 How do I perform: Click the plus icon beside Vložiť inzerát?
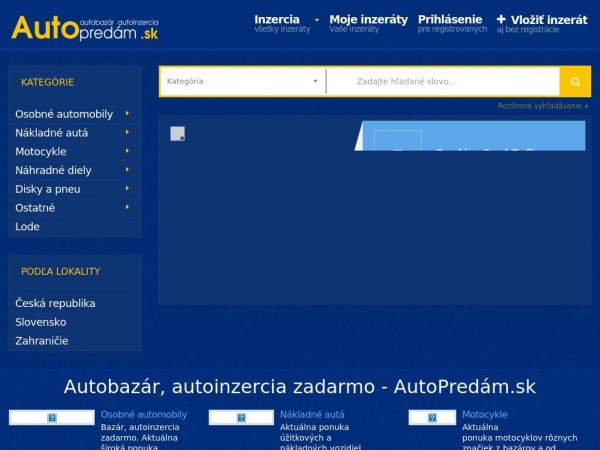pos(501,19)
